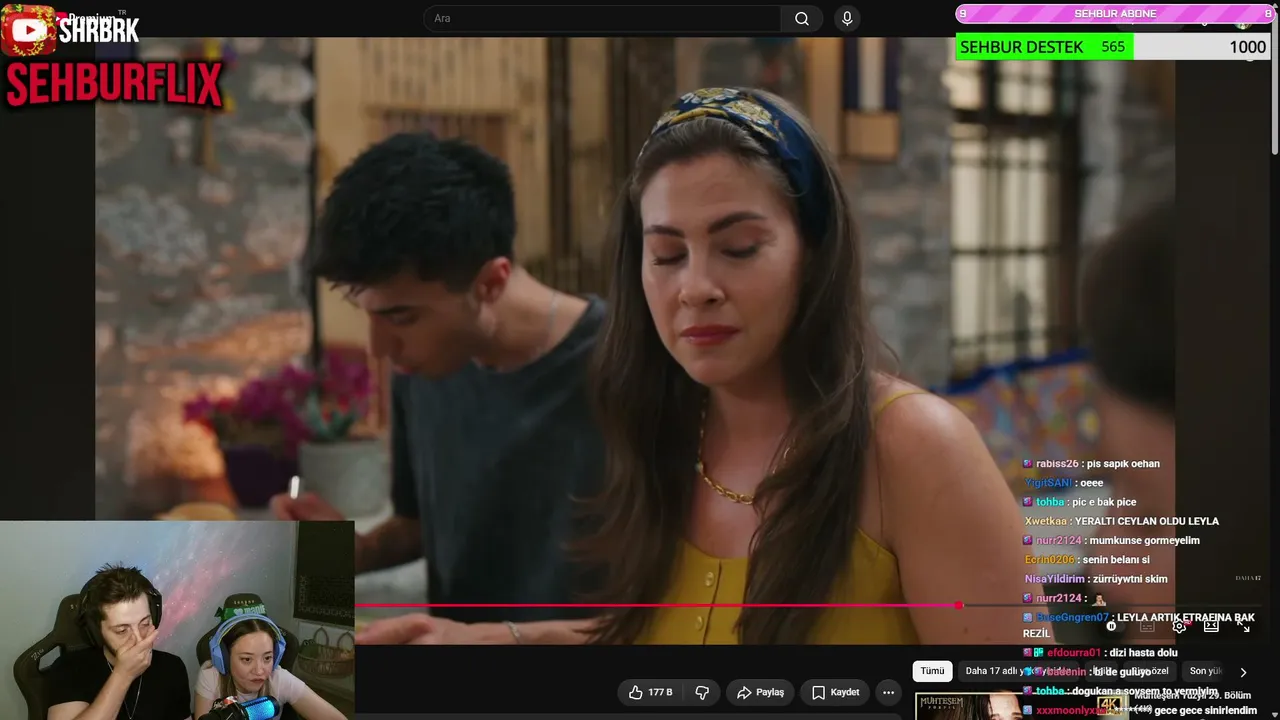
Task: Click the 'Muhteşem Yüzyıl 29. Bölüm' video title
Action: click(1192, 695)
